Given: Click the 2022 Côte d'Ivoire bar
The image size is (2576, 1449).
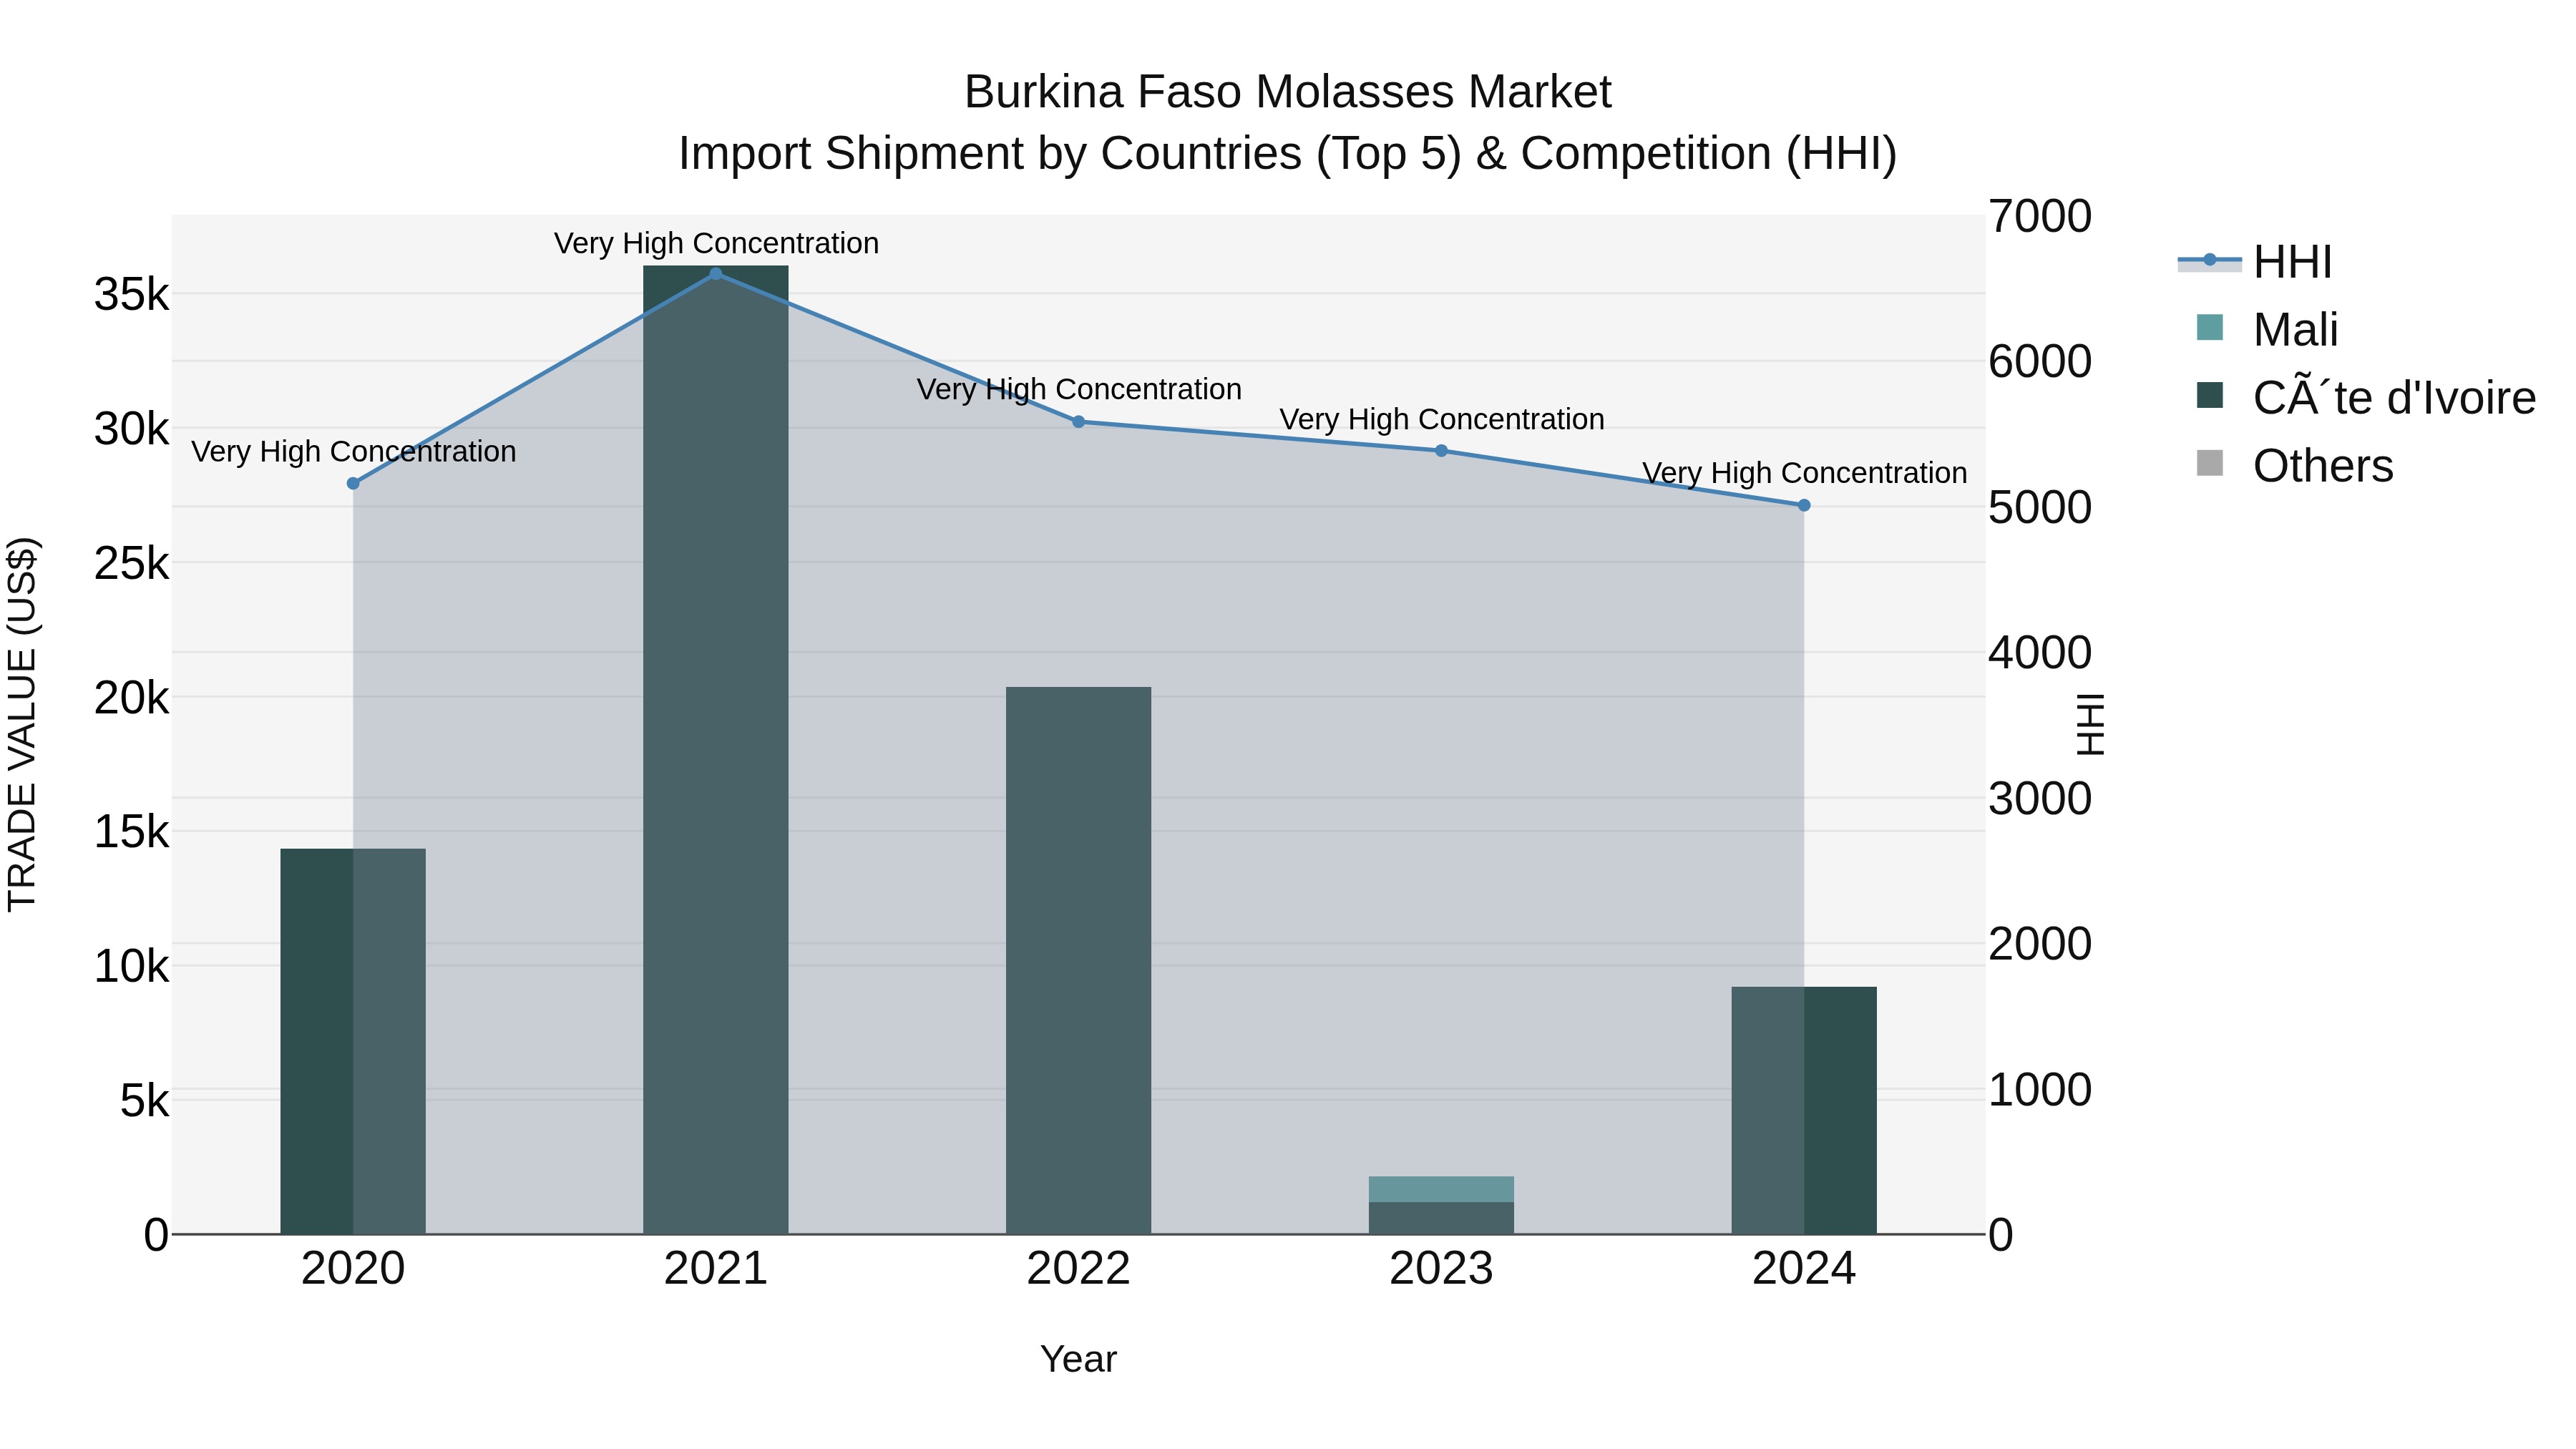Looking at the screenshot, I should pyautogui.click(x=1079, y=960).
